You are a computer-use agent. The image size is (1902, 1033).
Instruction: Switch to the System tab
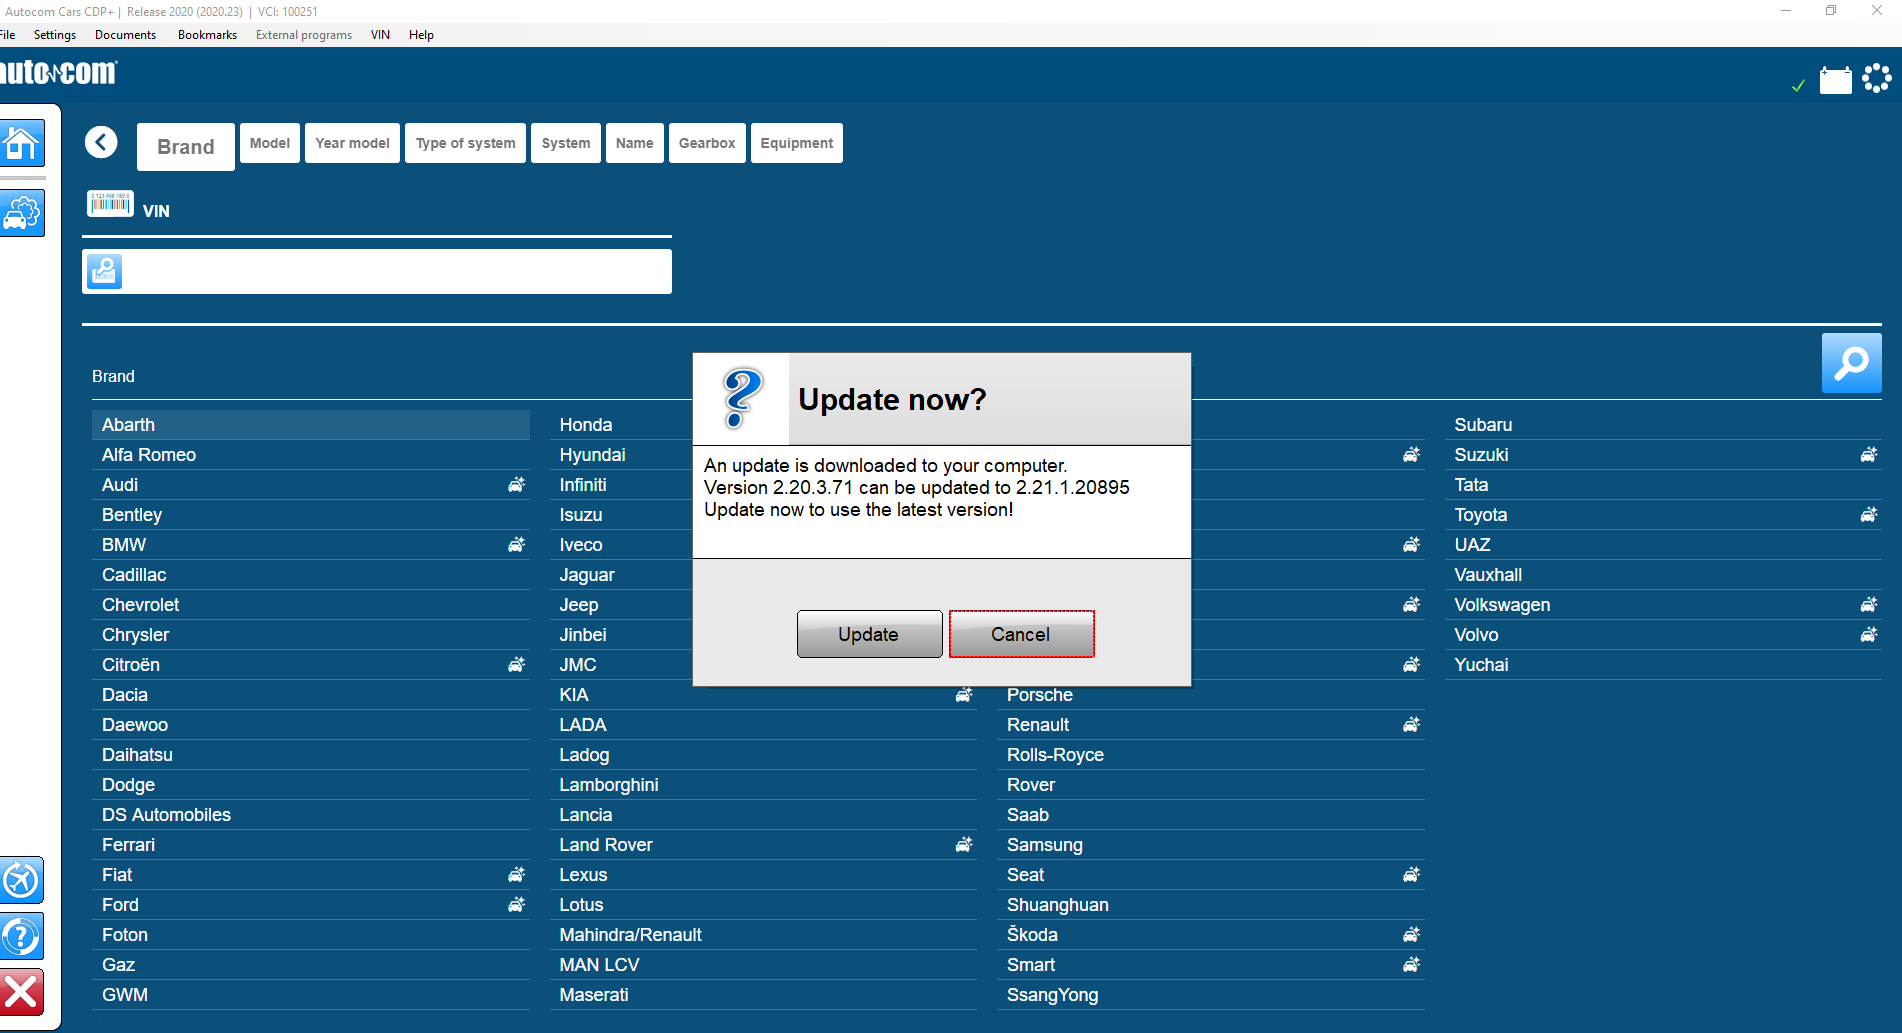566,143
